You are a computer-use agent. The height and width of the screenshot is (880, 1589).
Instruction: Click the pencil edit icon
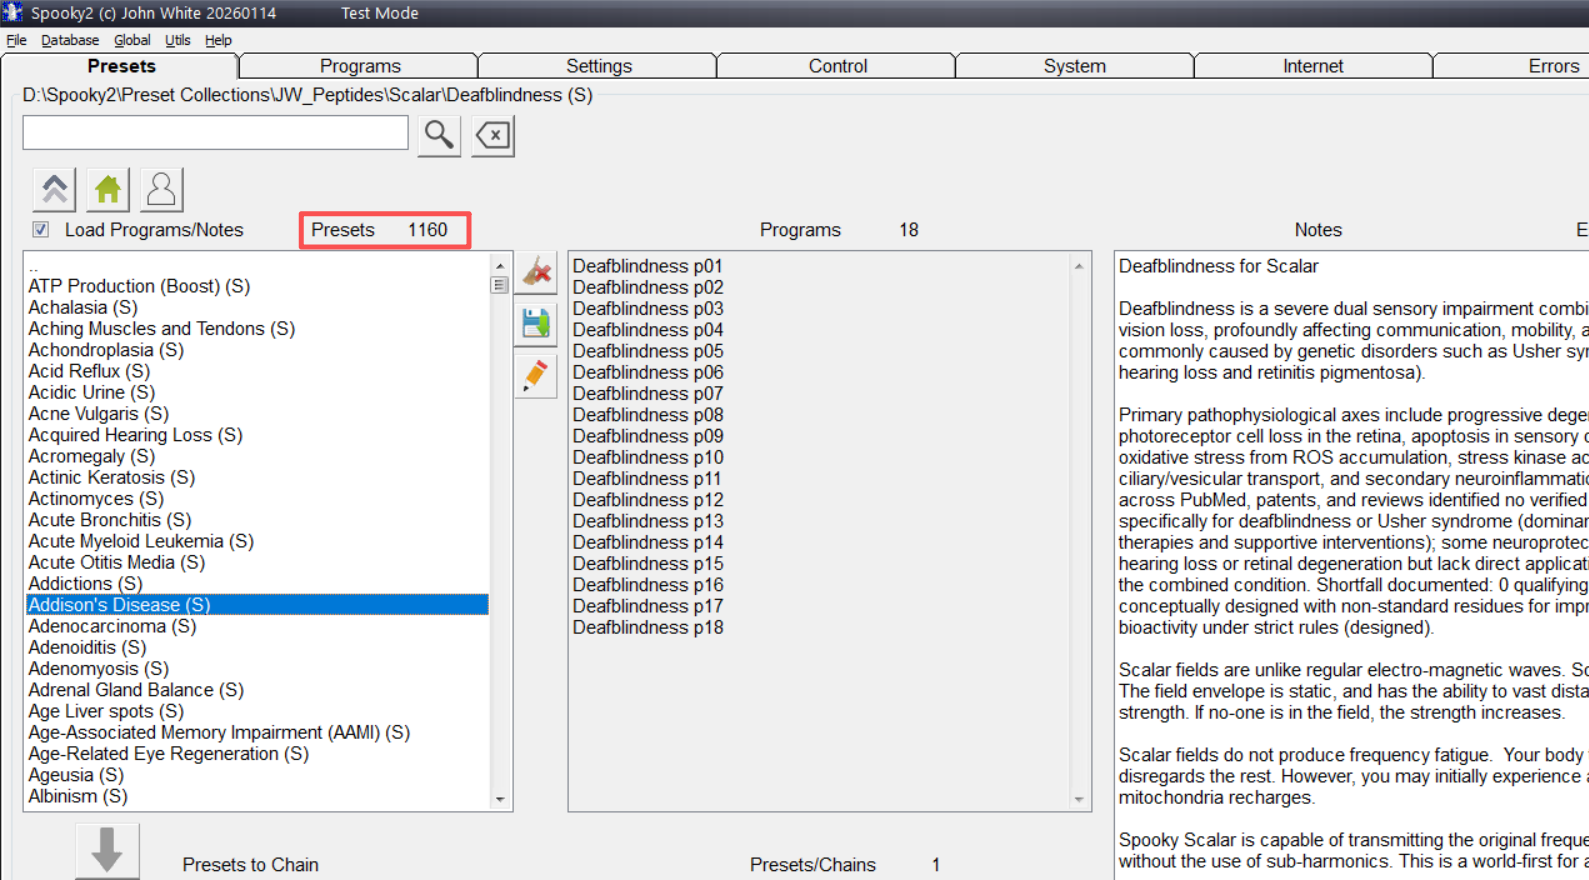click(537, 376)
